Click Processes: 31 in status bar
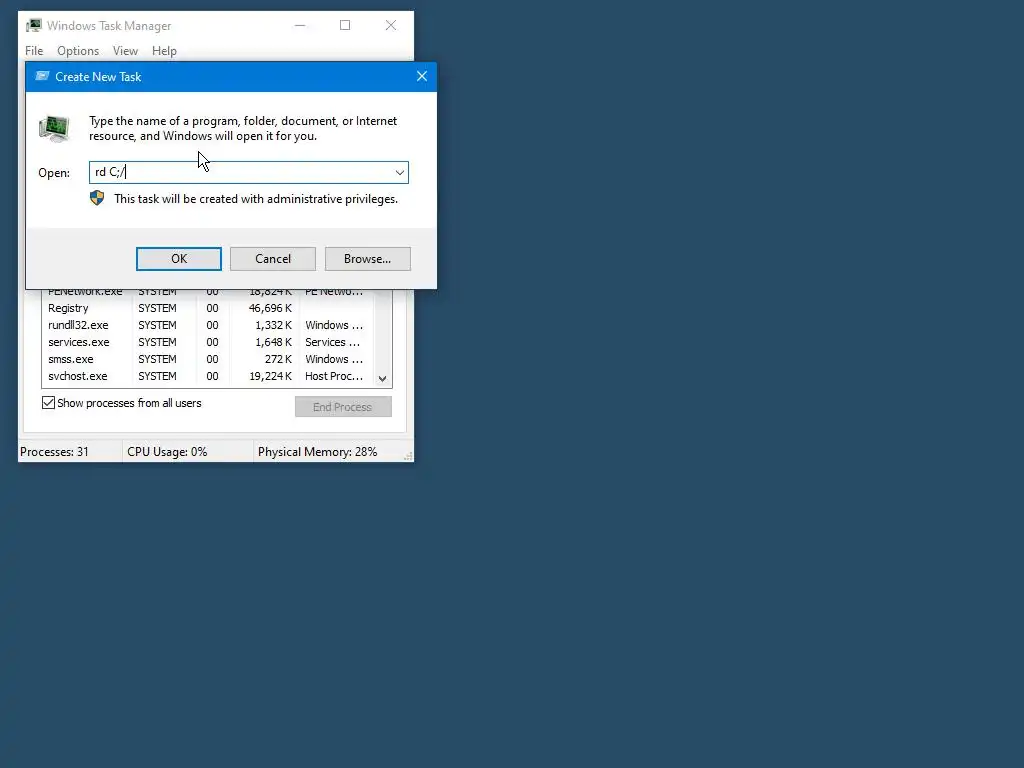 54,452
